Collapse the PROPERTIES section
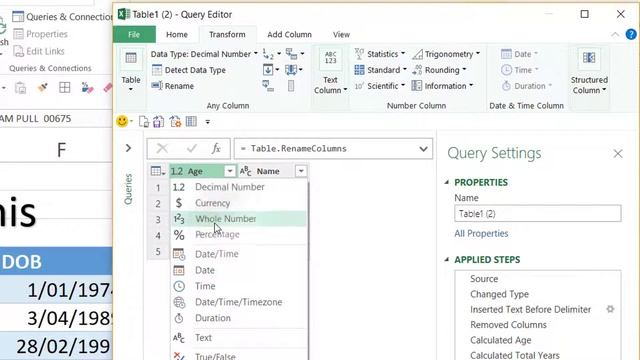The height and width of the screenshot is (360, 640). pyautogui.click(x=447, y=182)
